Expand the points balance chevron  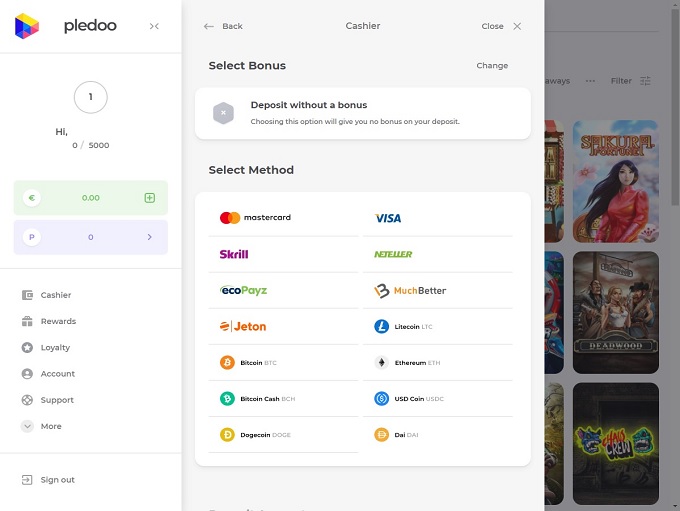(150, 237)
